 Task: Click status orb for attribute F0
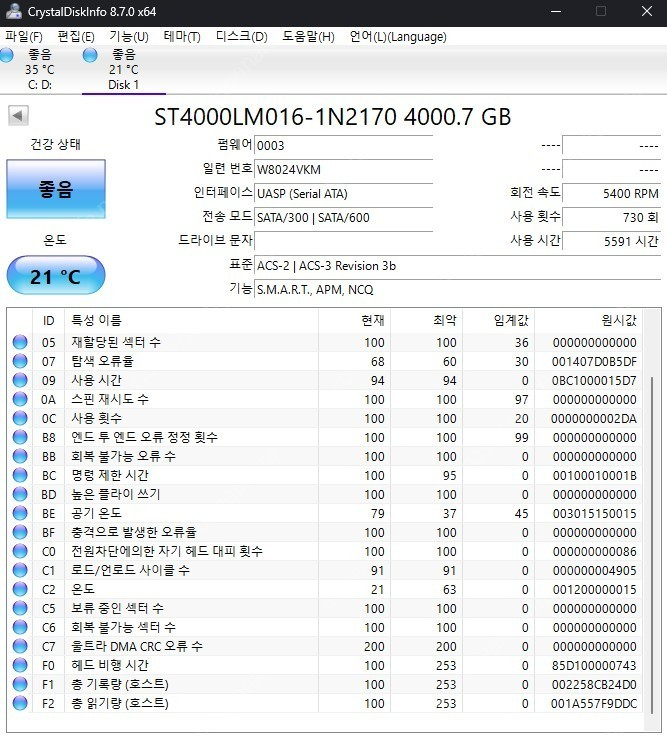click(20, 665)
